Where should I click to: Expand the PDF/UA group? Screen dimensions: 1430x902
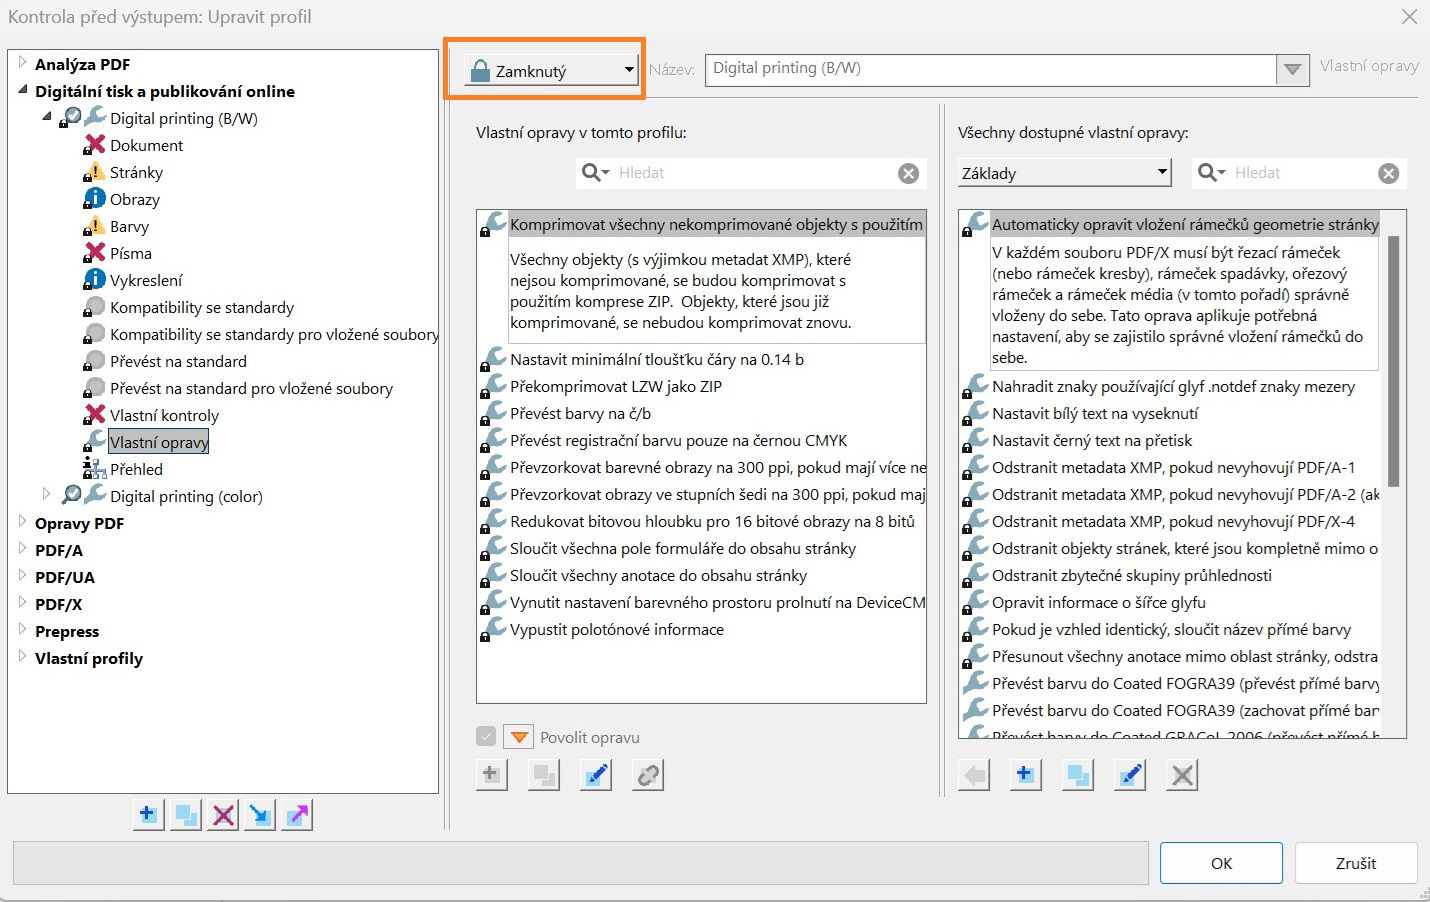22,575
